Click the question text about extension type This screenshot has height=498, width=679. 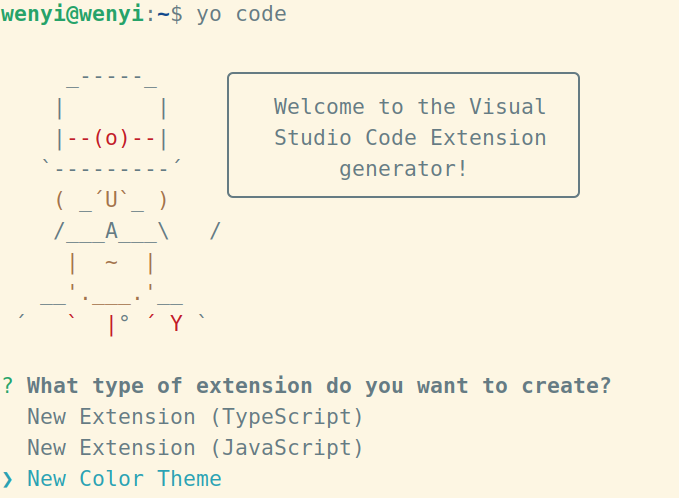(x=319, y=386)
